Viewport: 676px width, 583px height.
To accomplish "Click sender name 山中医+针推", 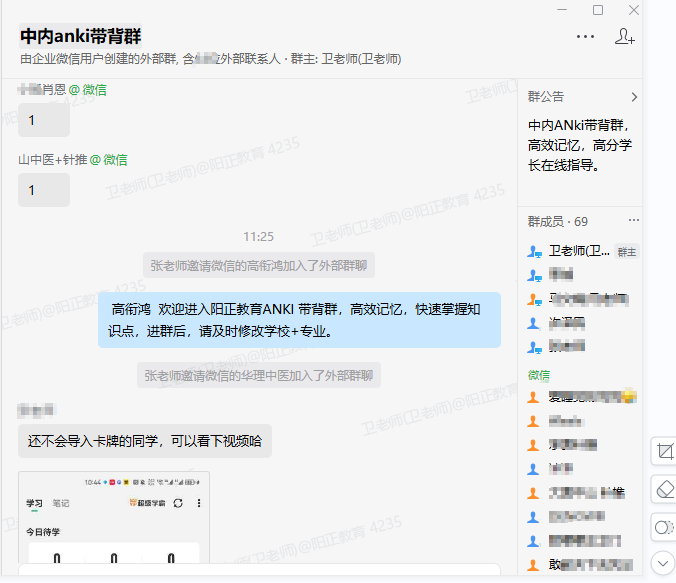I will [x=53, y=160].
